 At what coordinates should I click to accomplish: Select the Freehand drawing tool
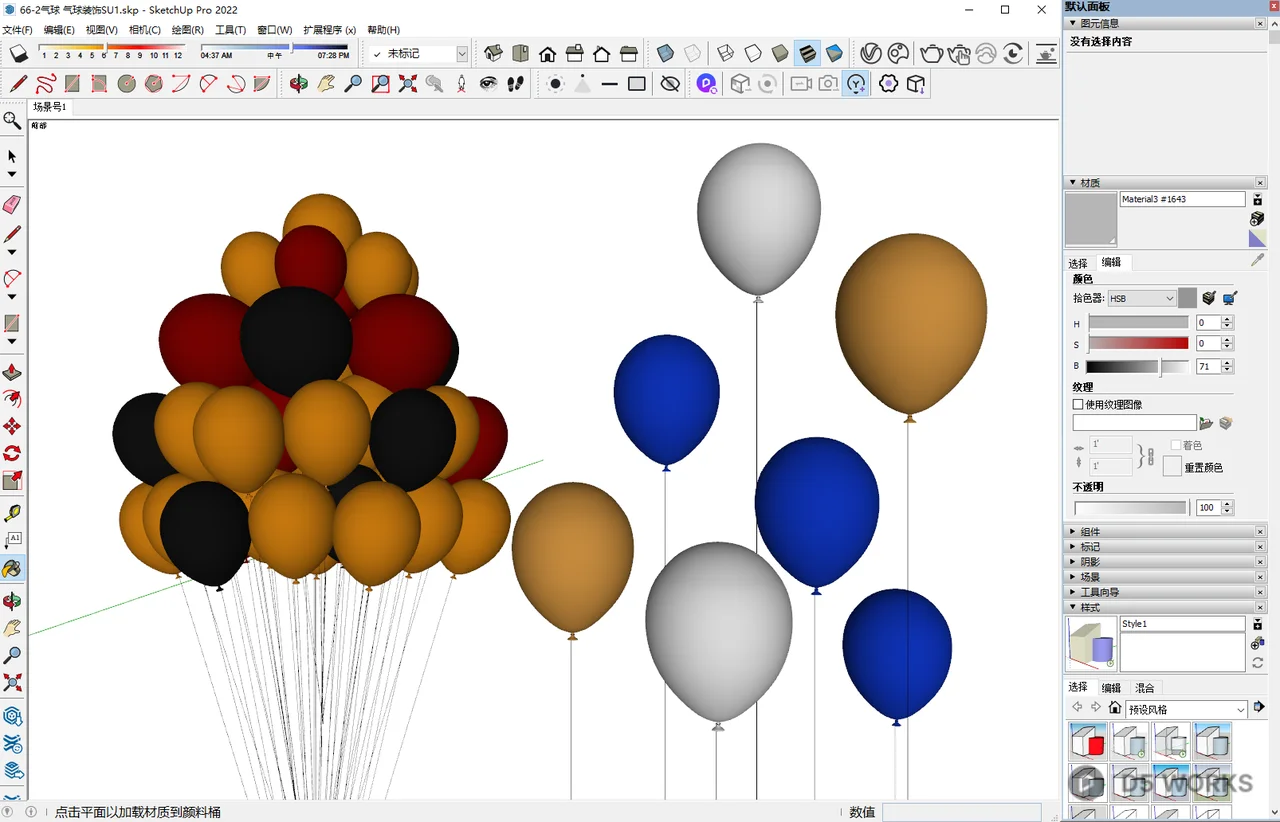(x=46, y=84)
